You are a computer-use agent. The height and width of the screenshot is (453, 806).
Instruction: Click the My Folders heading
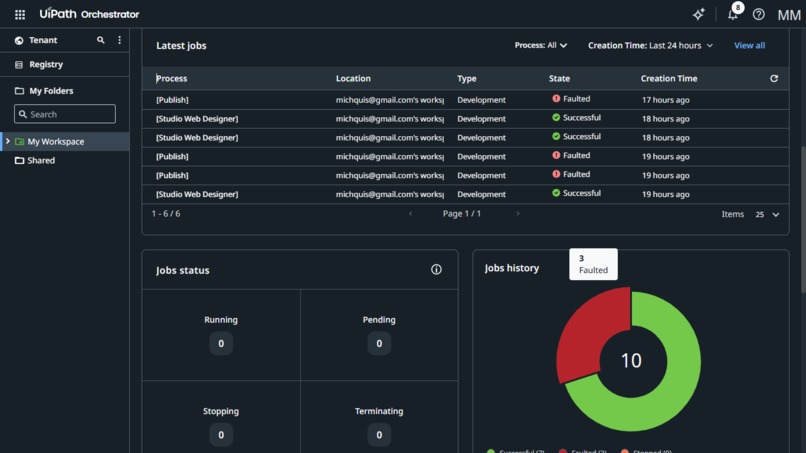51,90
